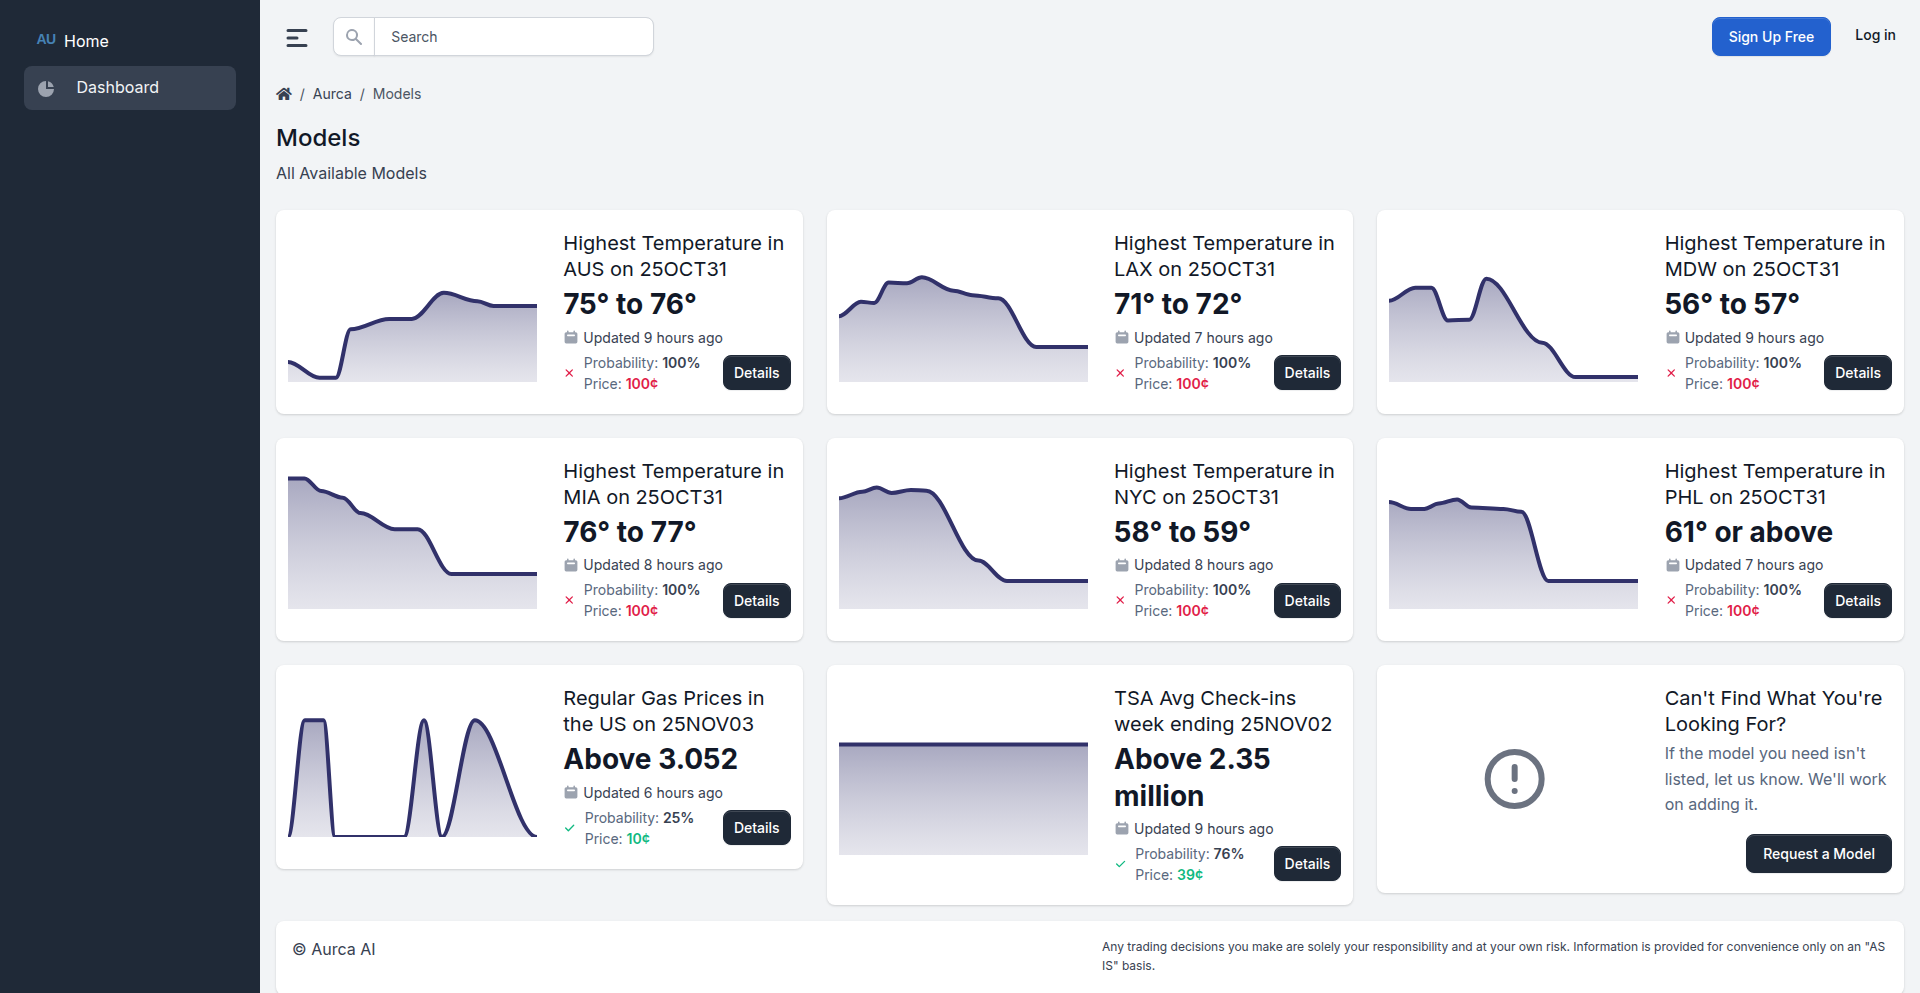Open Details for TSA Avg Check-ins
The image size is (1920, 993).
pos(1307,864)
